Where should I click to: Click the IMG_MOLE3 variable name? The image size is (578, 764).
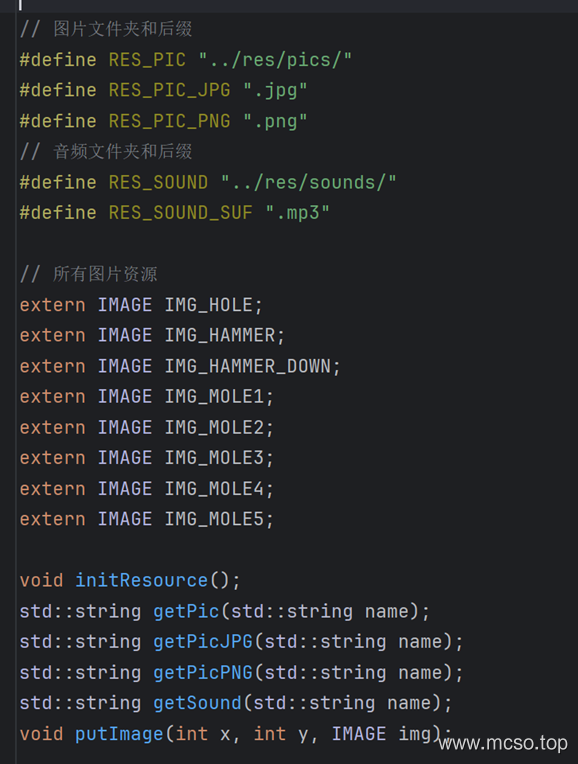pyautogui.click(x=214, y=458)
